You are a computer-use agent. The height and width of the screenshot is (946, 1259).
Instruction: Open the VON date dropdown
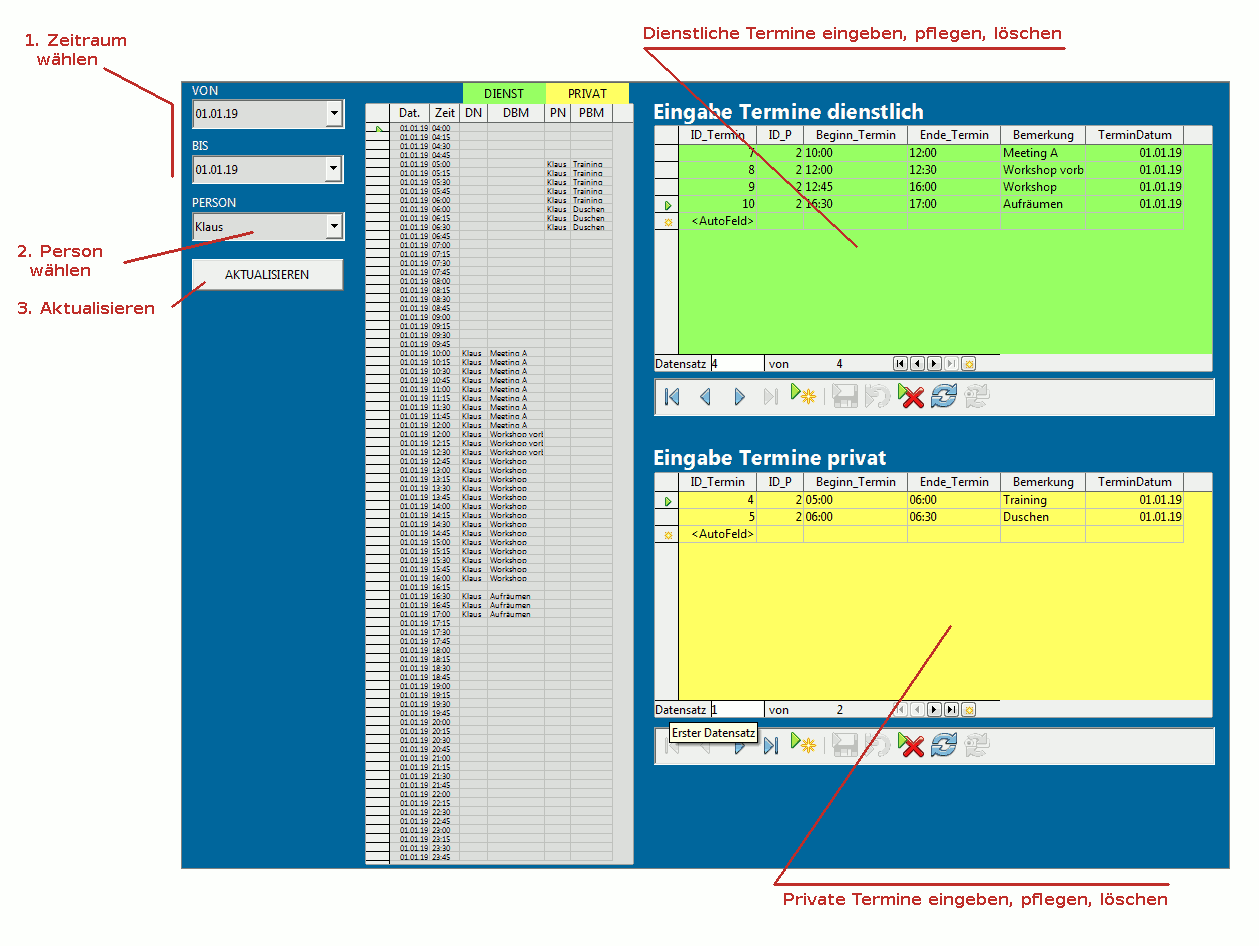(x=334, y=114)
